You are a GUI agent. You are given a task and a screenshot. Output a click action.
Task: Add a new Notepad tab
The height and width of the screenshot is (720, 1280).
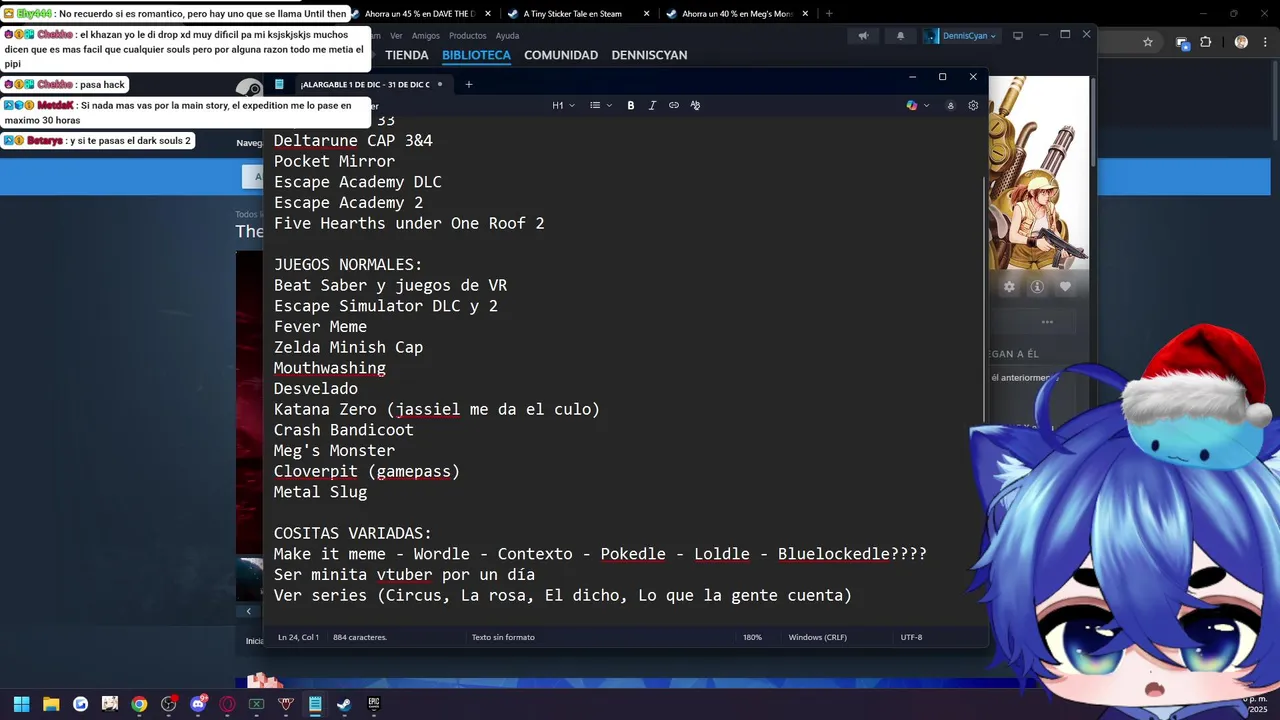coord(468,84)
